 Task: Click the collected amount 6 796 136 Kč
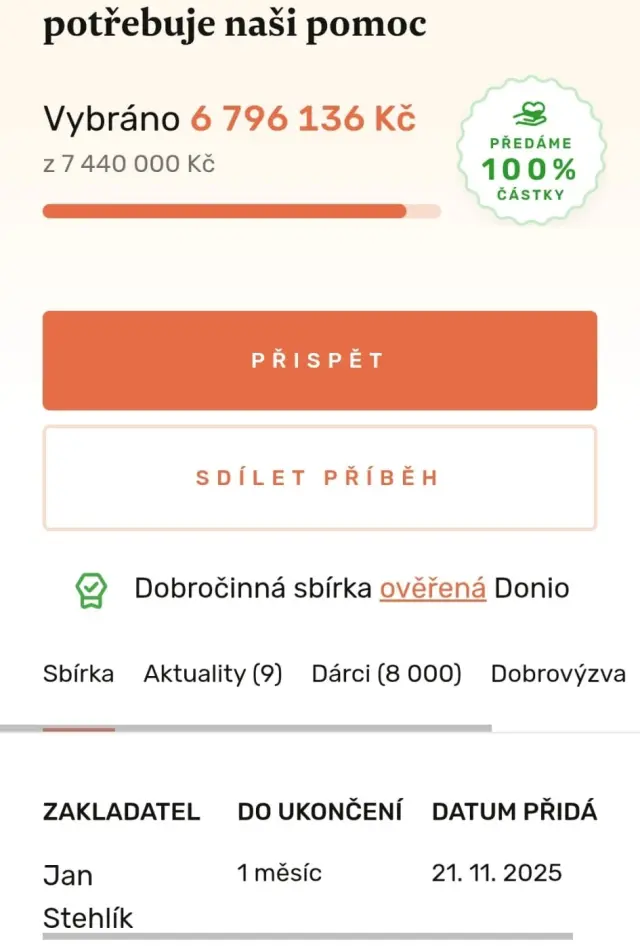click(303, 120)
